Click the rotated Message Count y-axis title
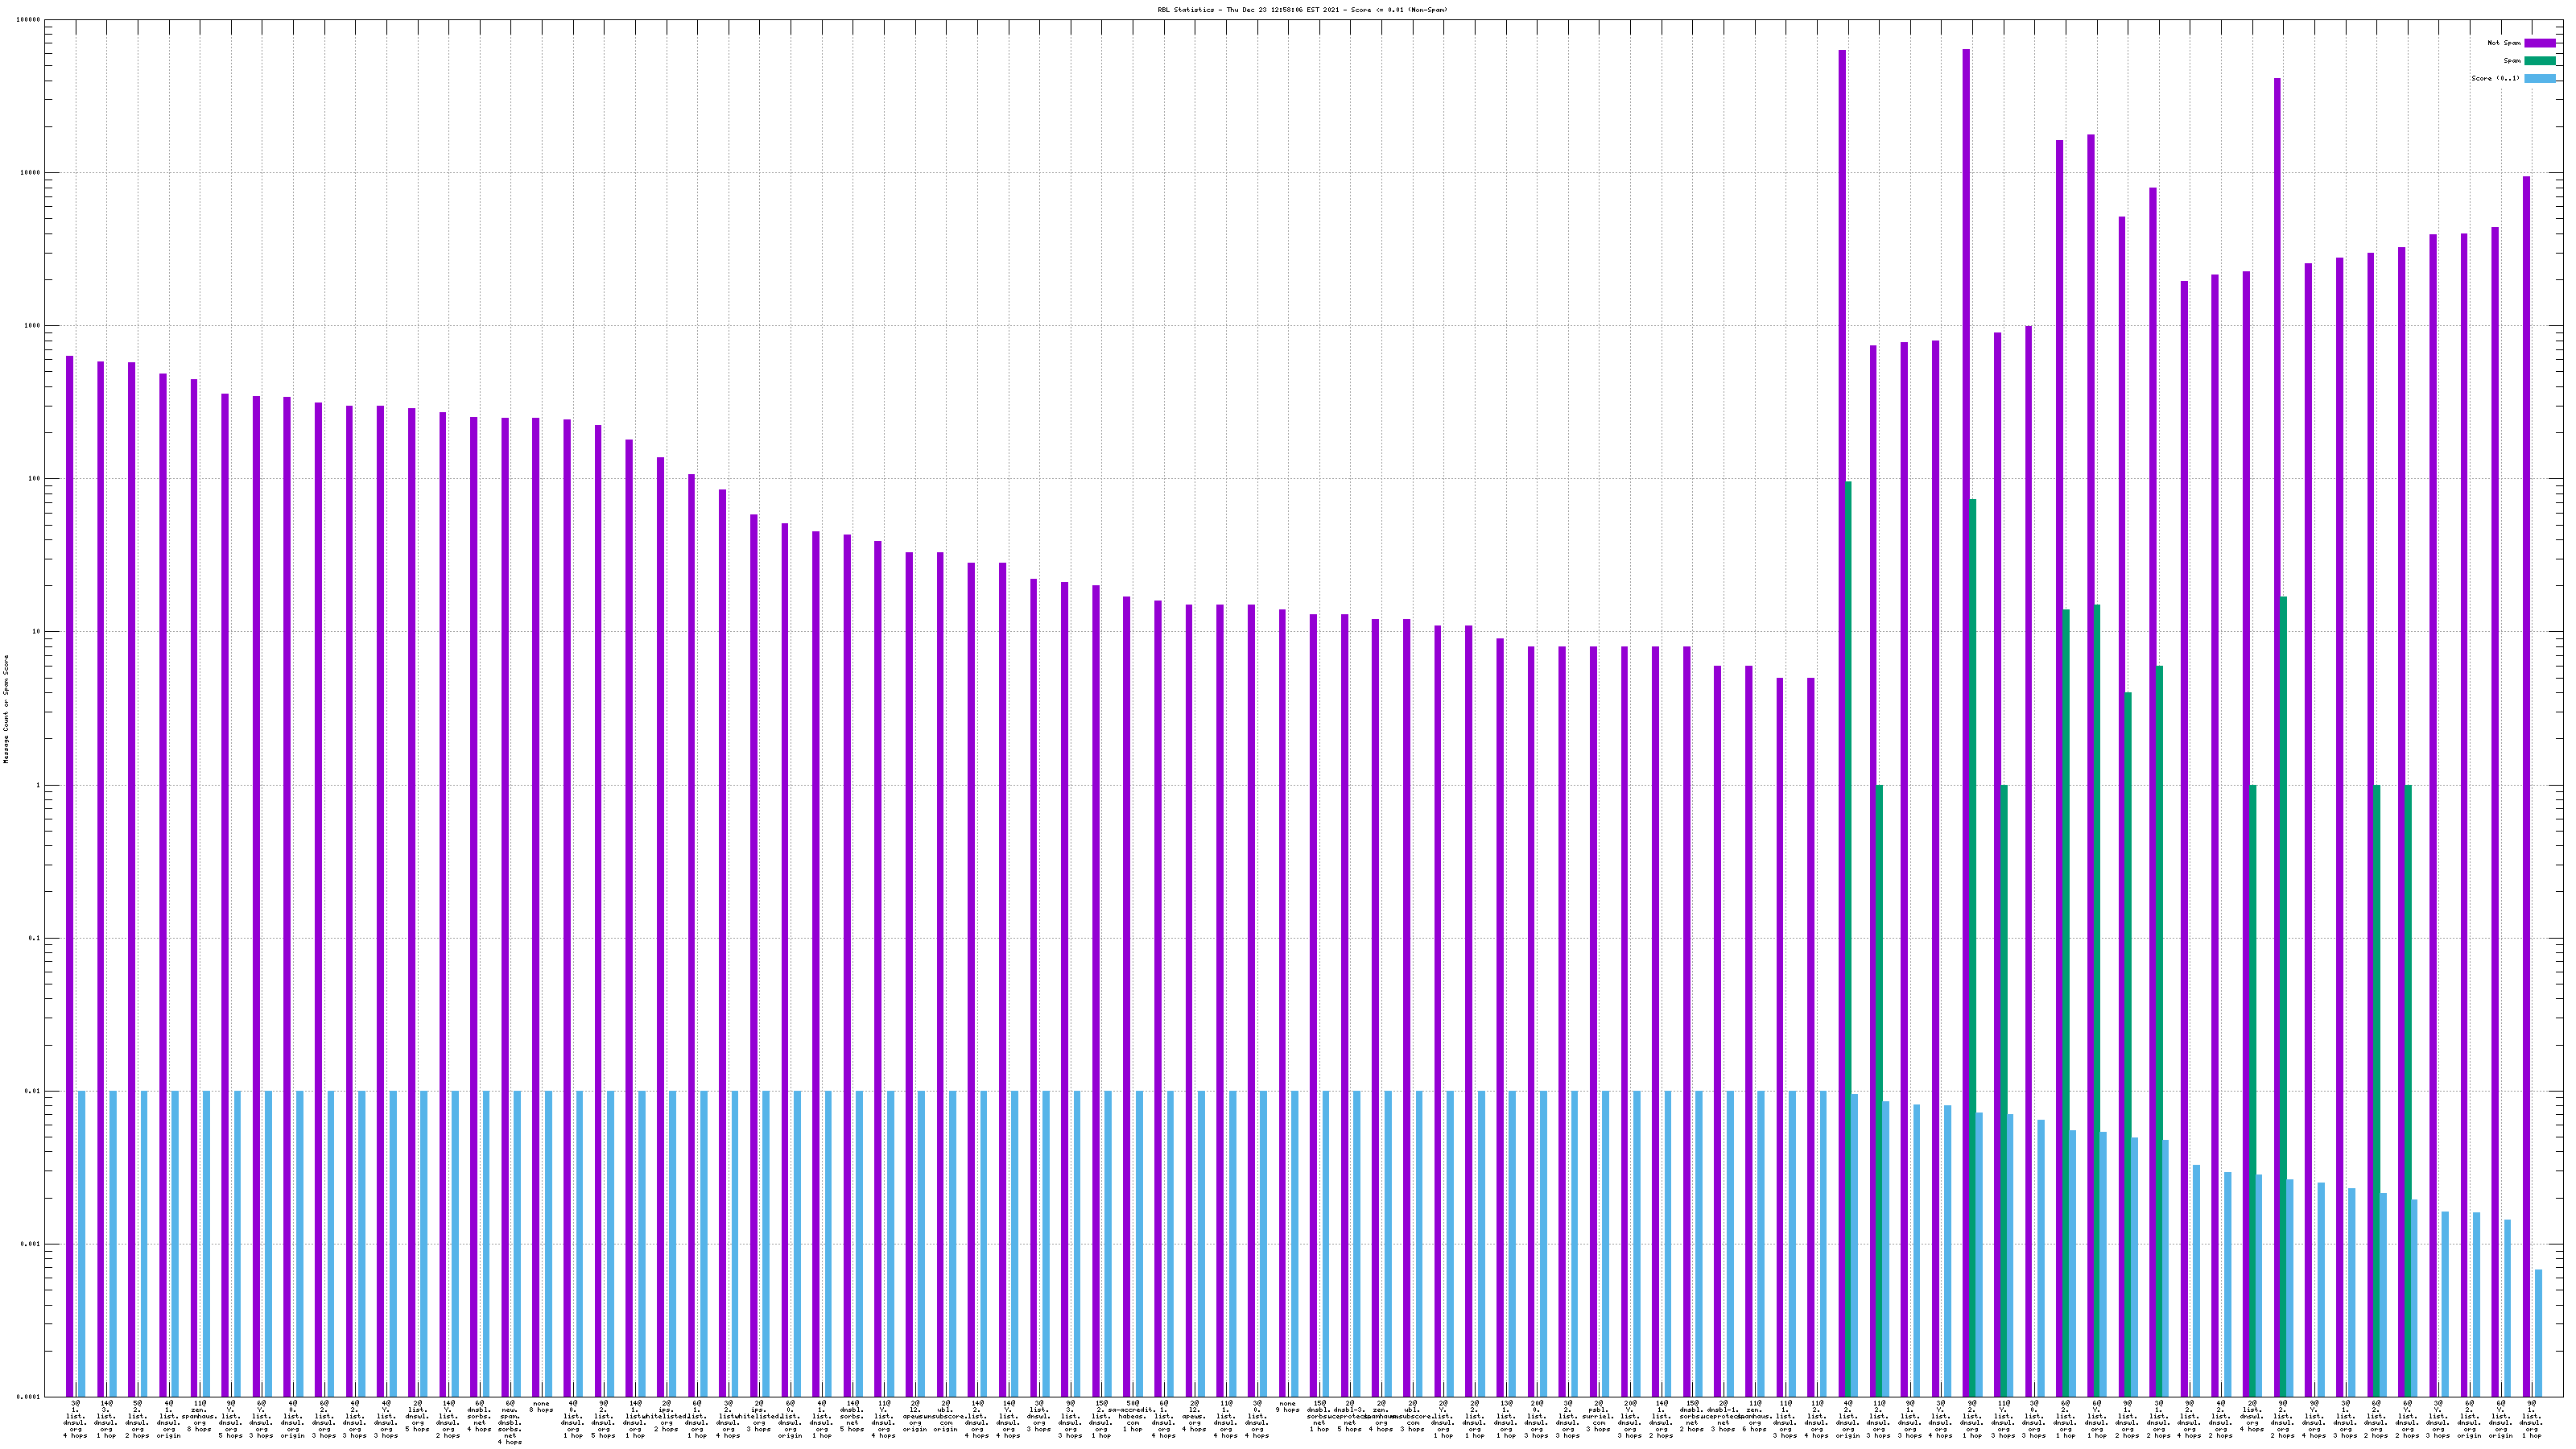This screenshot has width=2576, height=1449. click(x=6, y=709)
